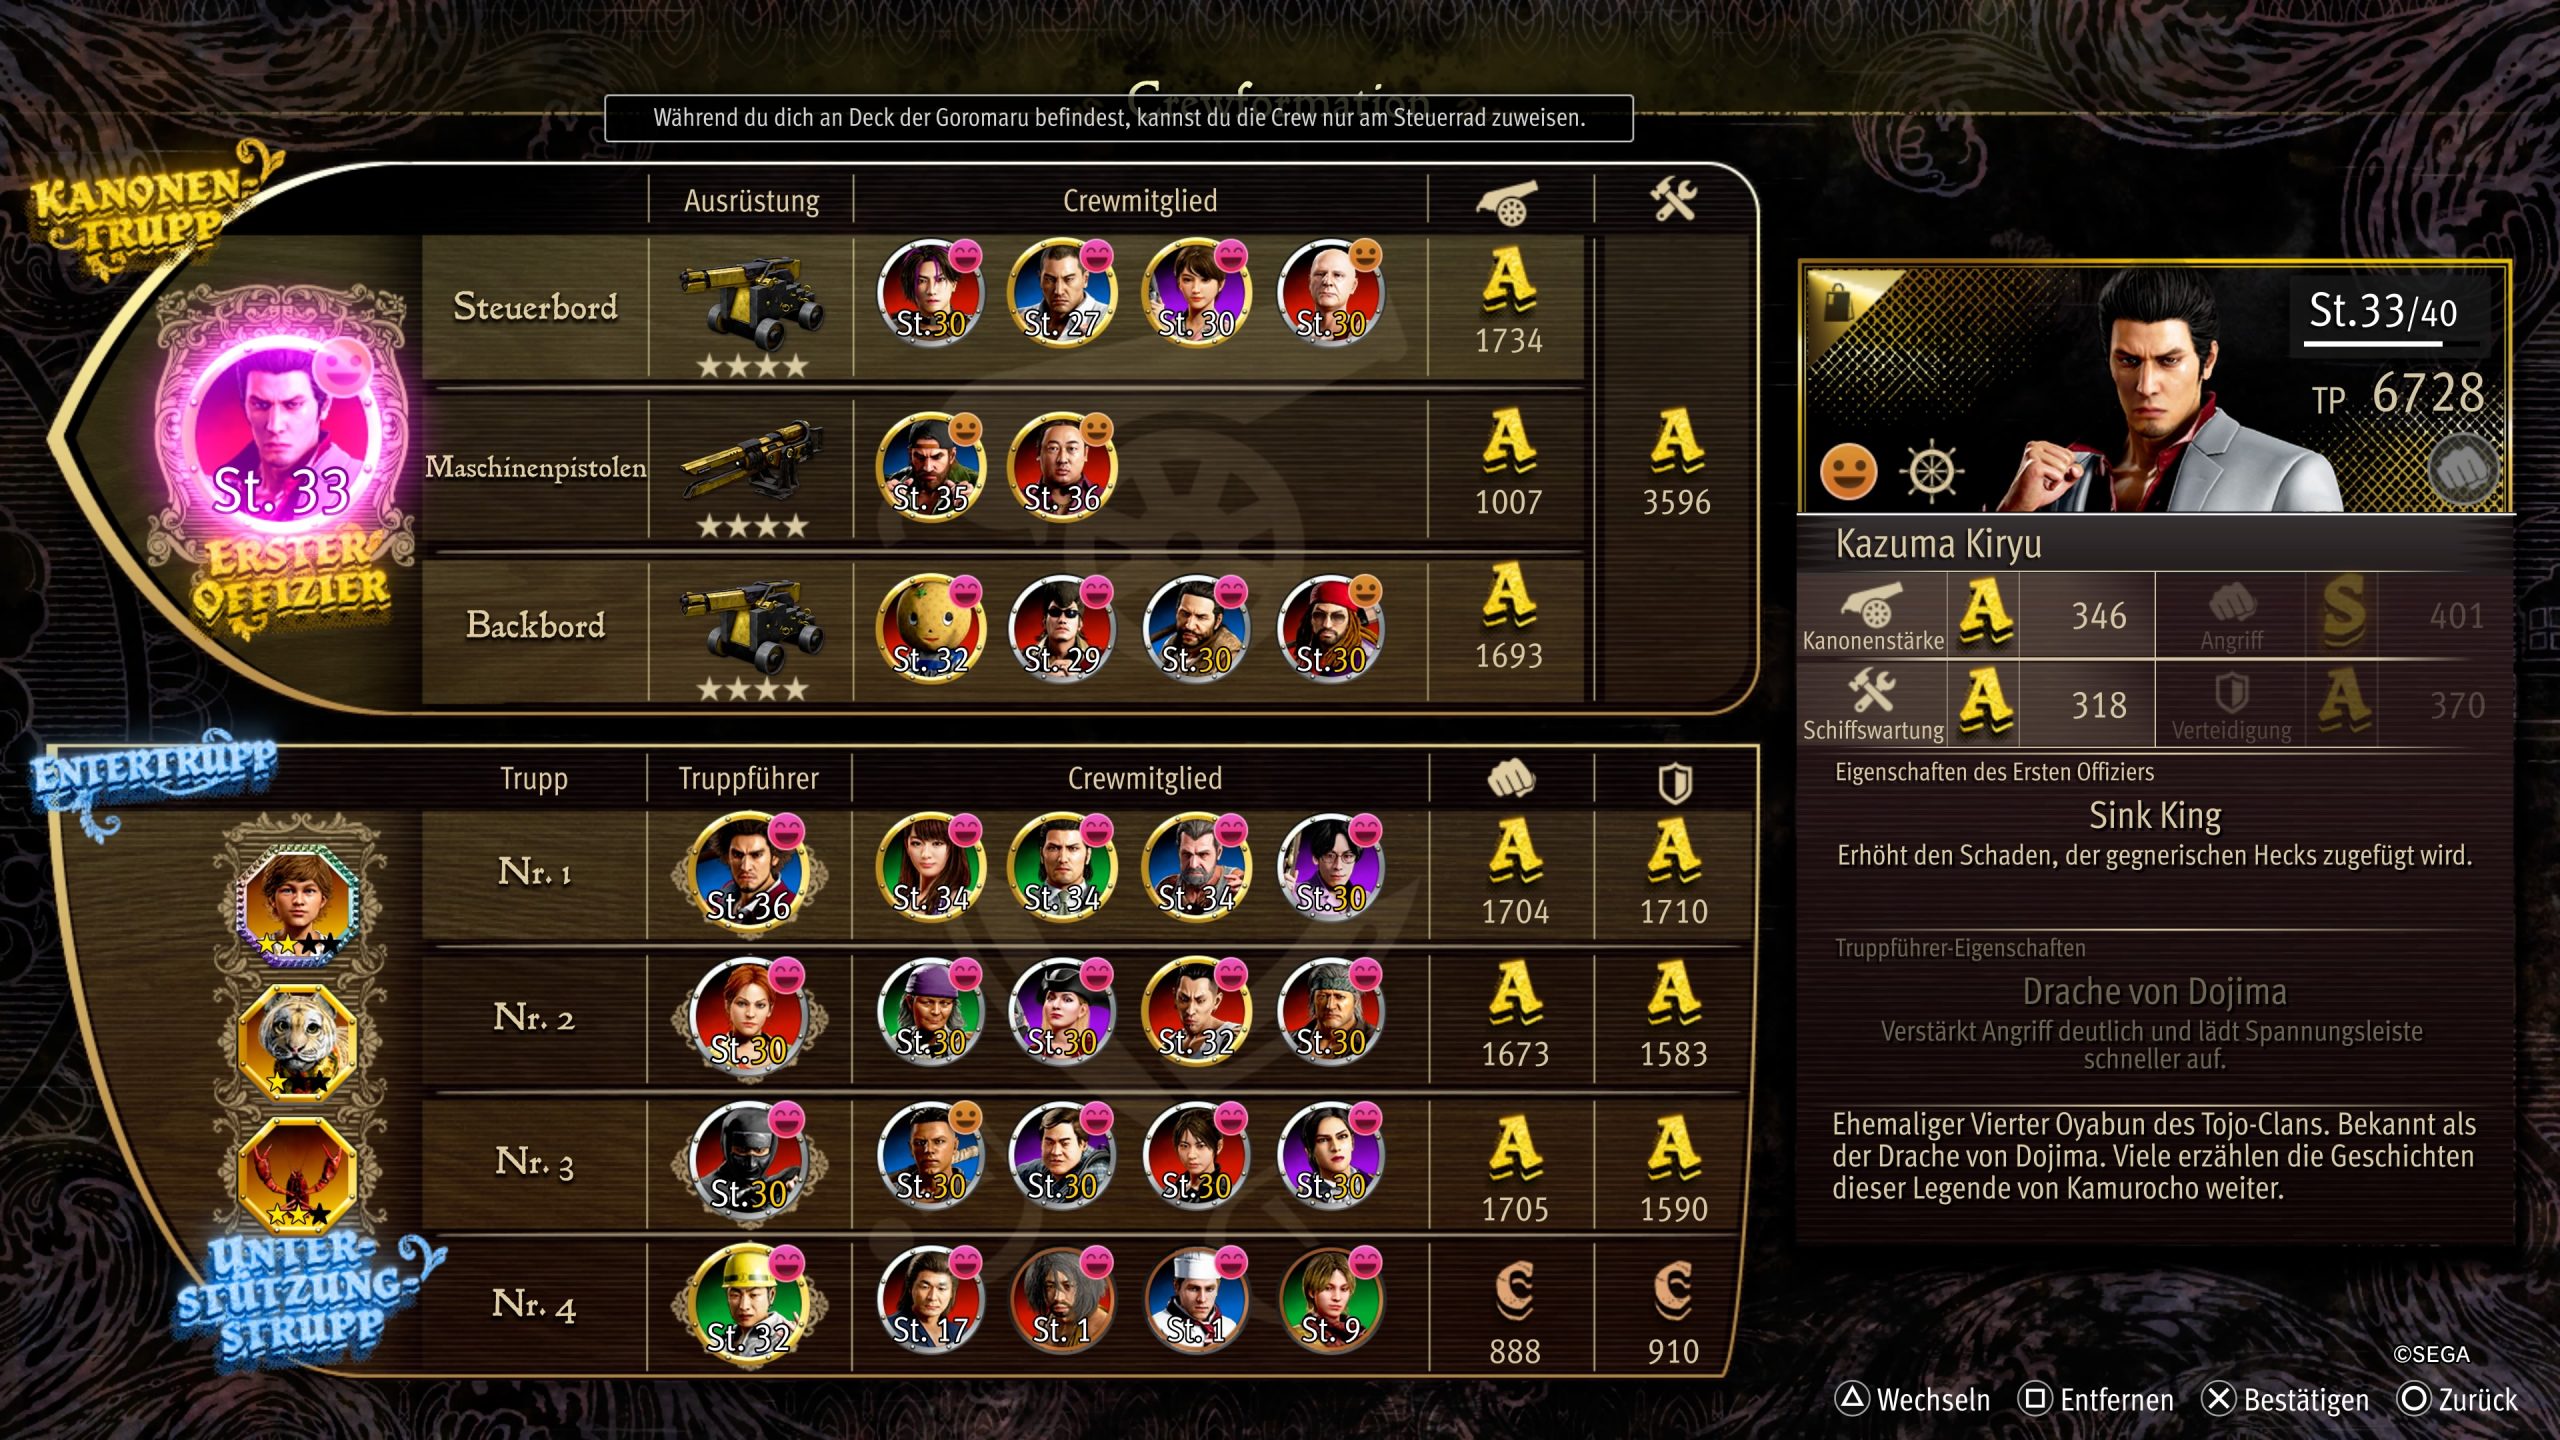Click the Zurück circle button prompt

click(2458, 1399)
